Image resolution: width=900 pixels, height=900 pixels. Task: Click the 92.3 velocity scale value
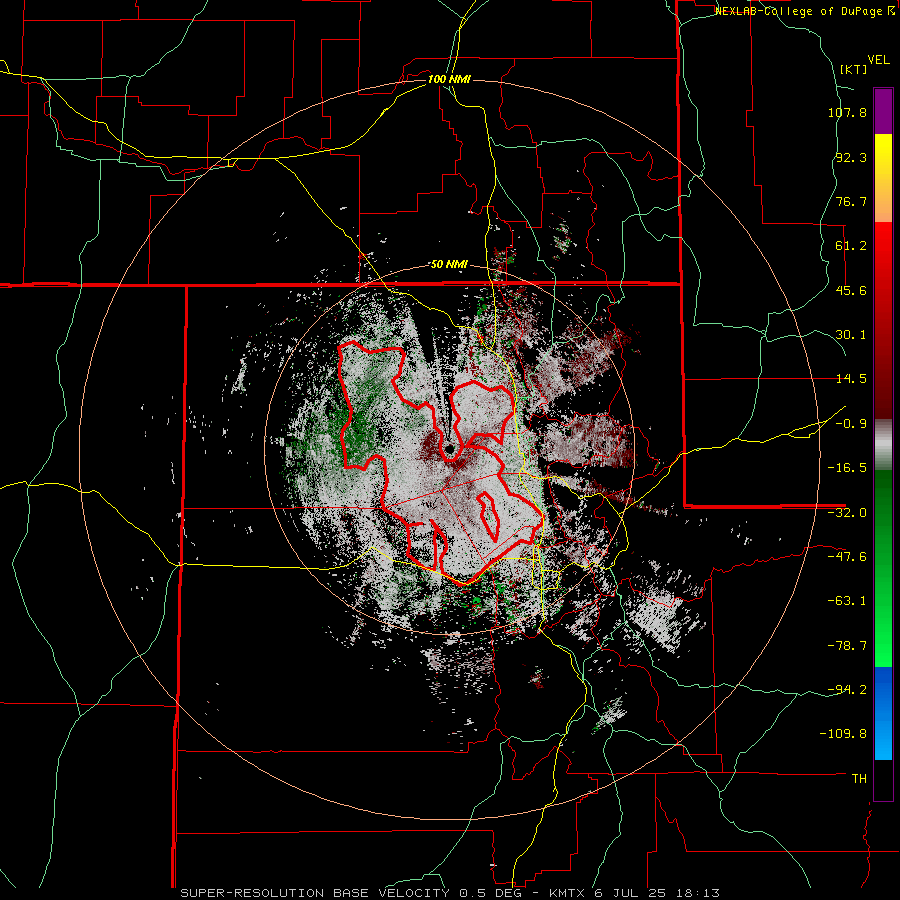pyautogui.click(x=851, y=157)
